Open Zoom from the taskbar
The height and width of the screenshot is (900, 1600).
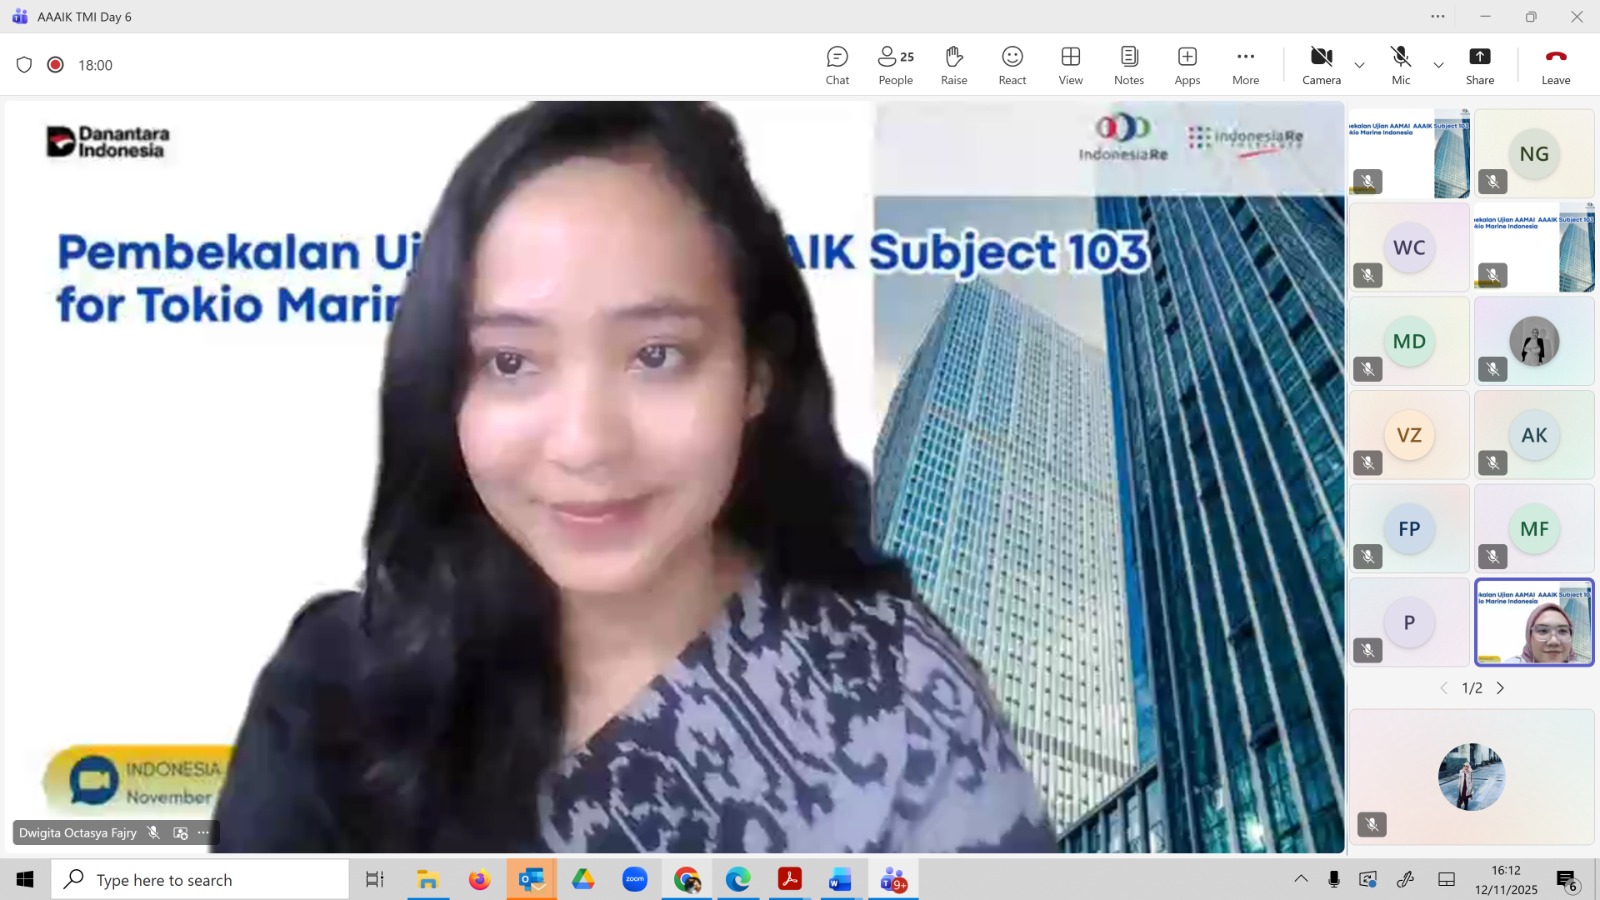(x=634, y=880)
